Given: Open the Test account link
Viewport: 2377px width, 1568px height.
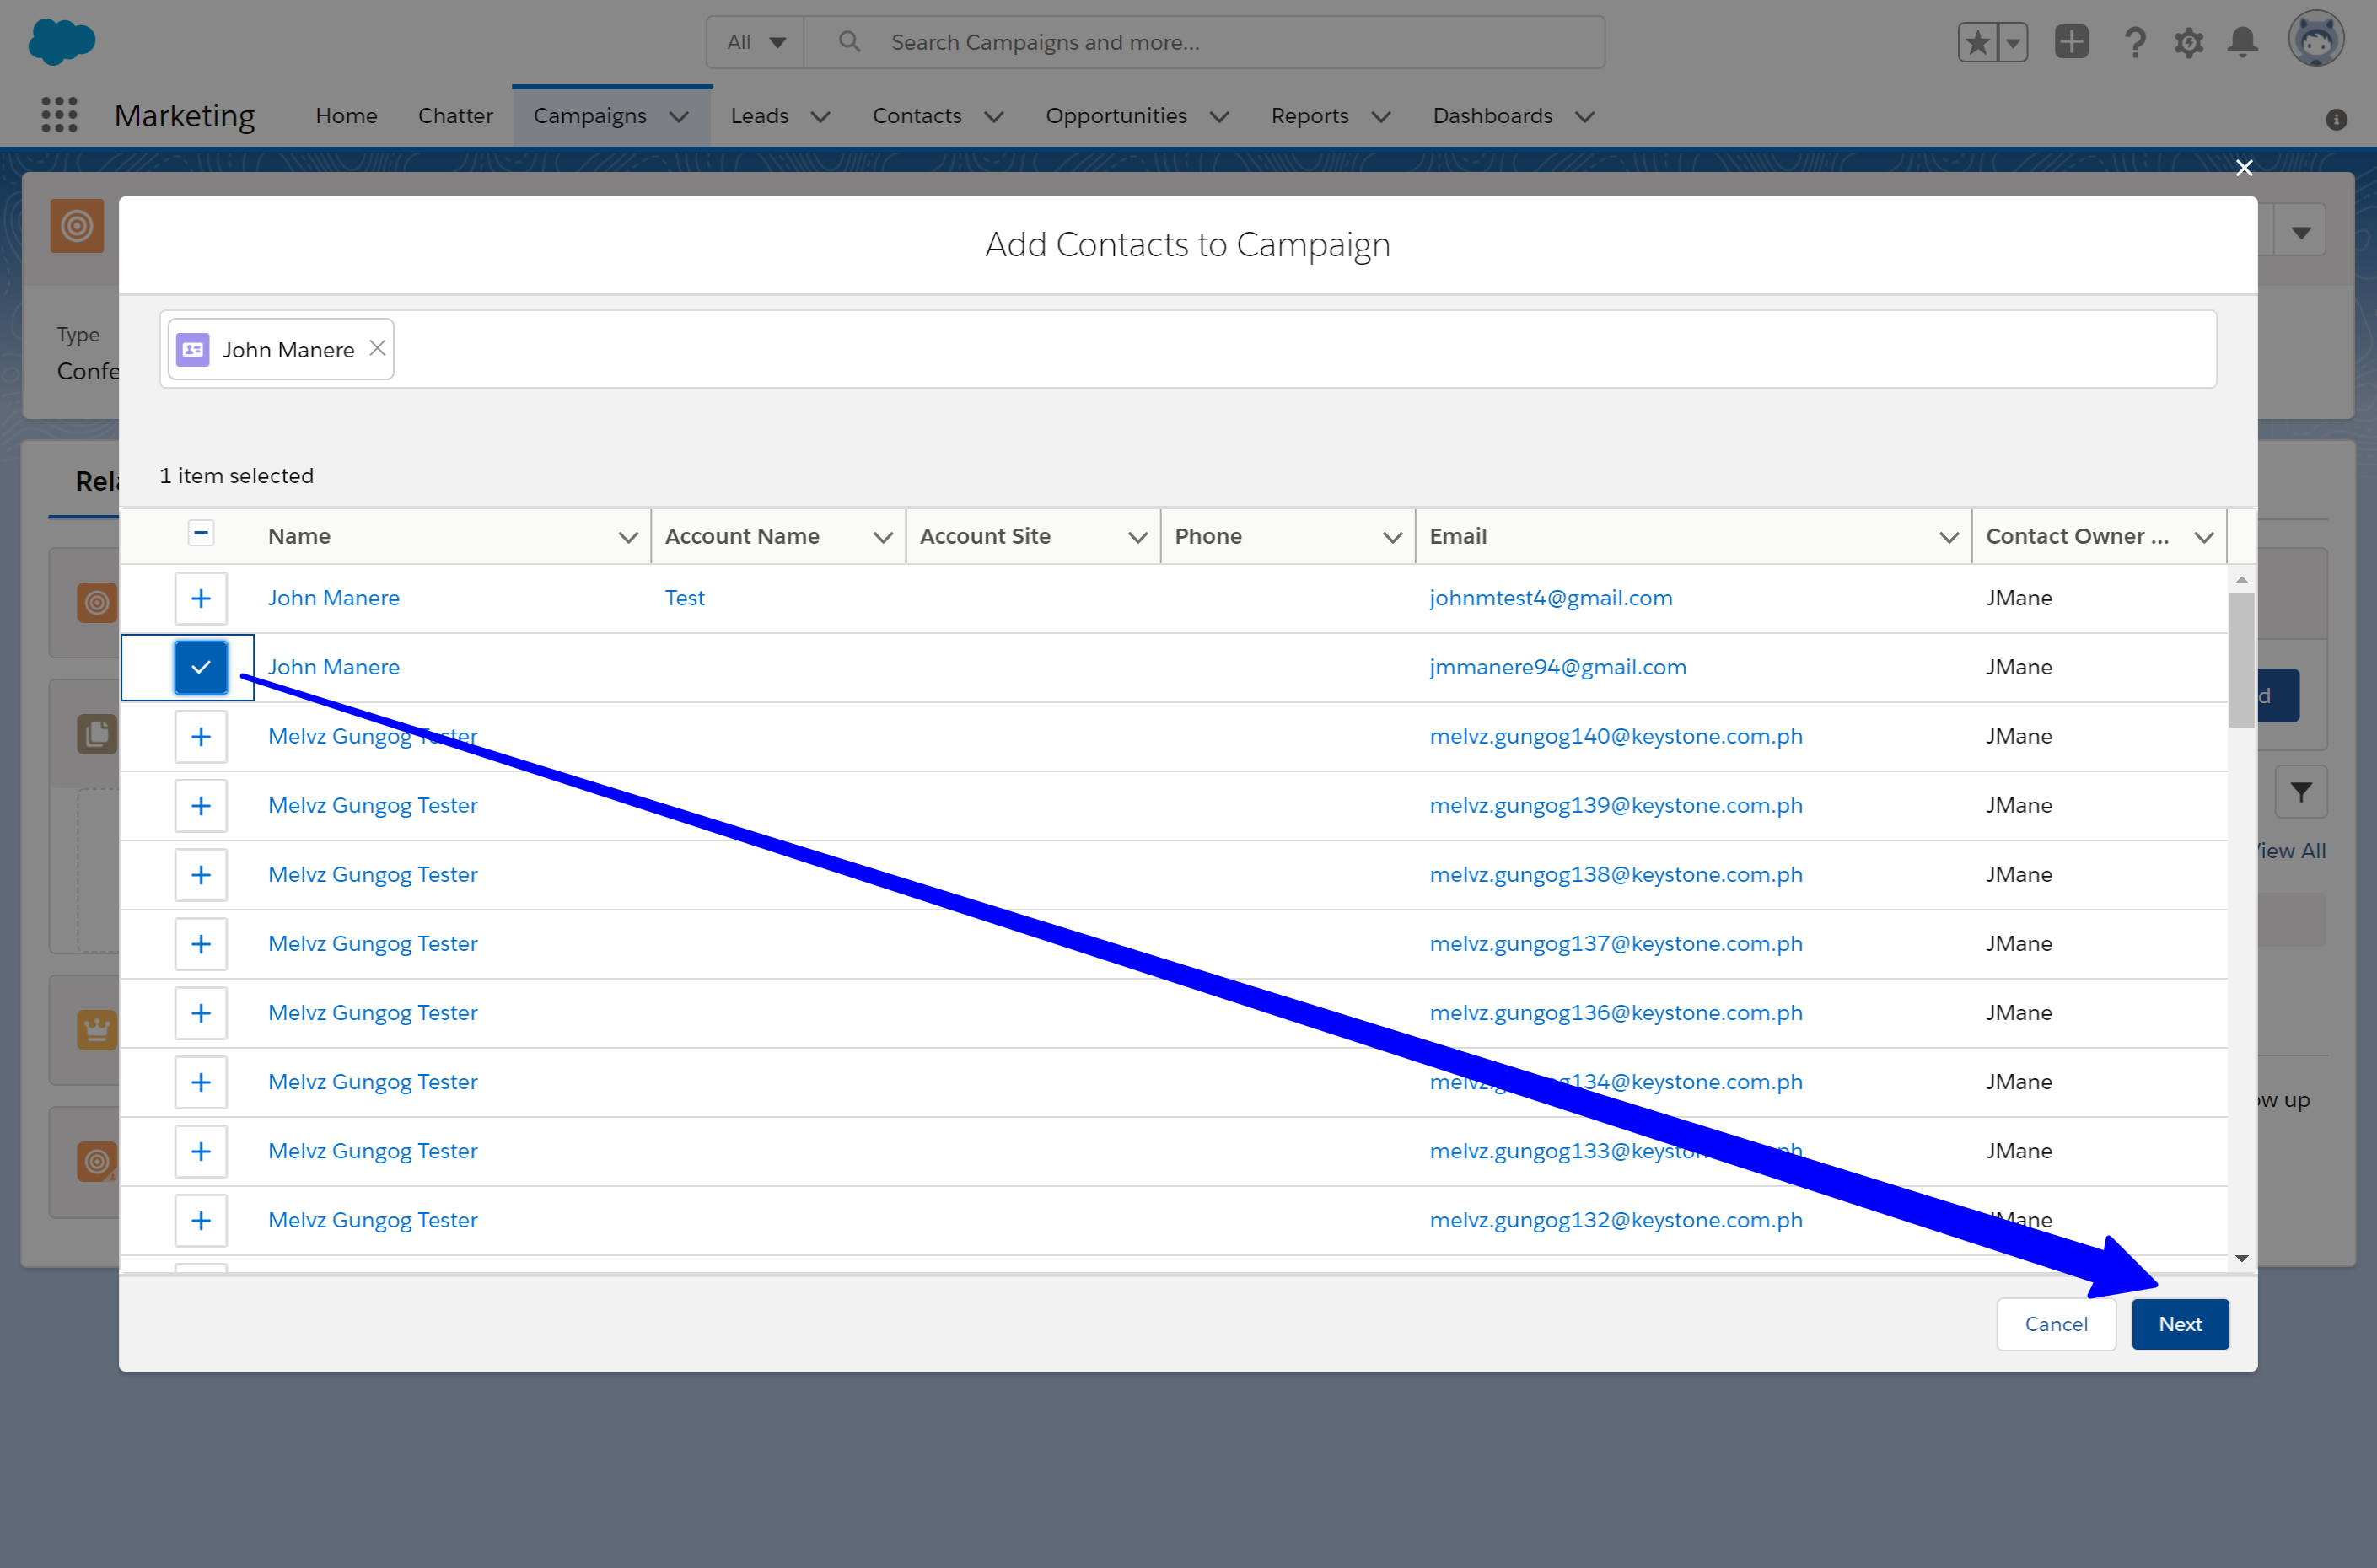Looking at the screenshot, I should click(x=685, y=598).
